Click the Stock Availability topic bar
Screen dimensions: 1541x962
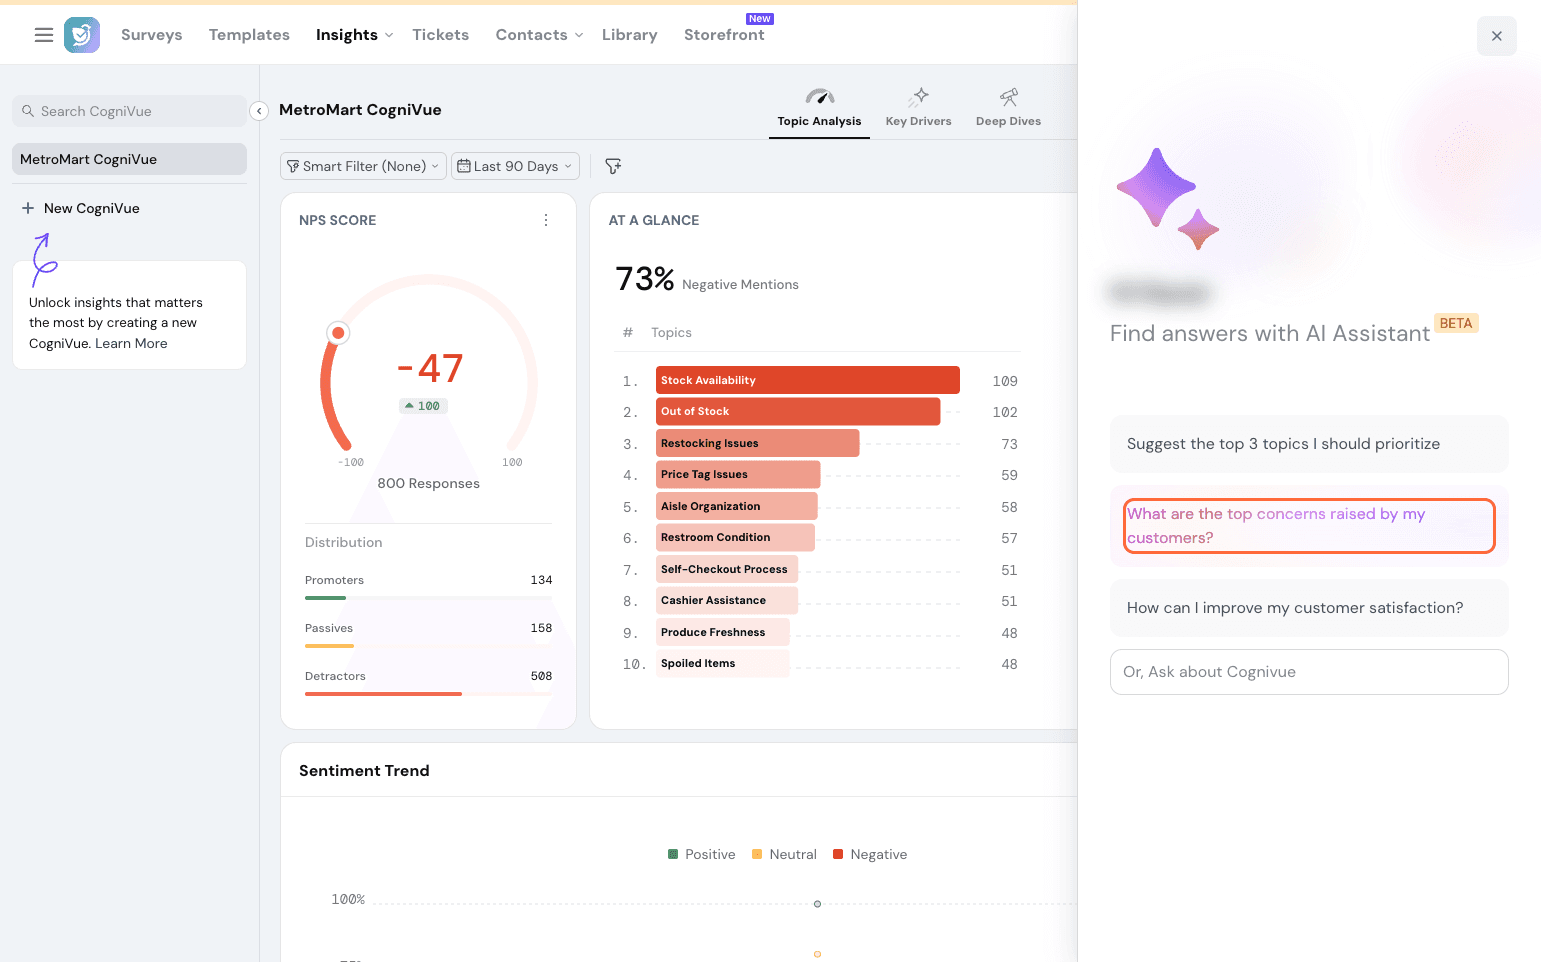[807, 380]
